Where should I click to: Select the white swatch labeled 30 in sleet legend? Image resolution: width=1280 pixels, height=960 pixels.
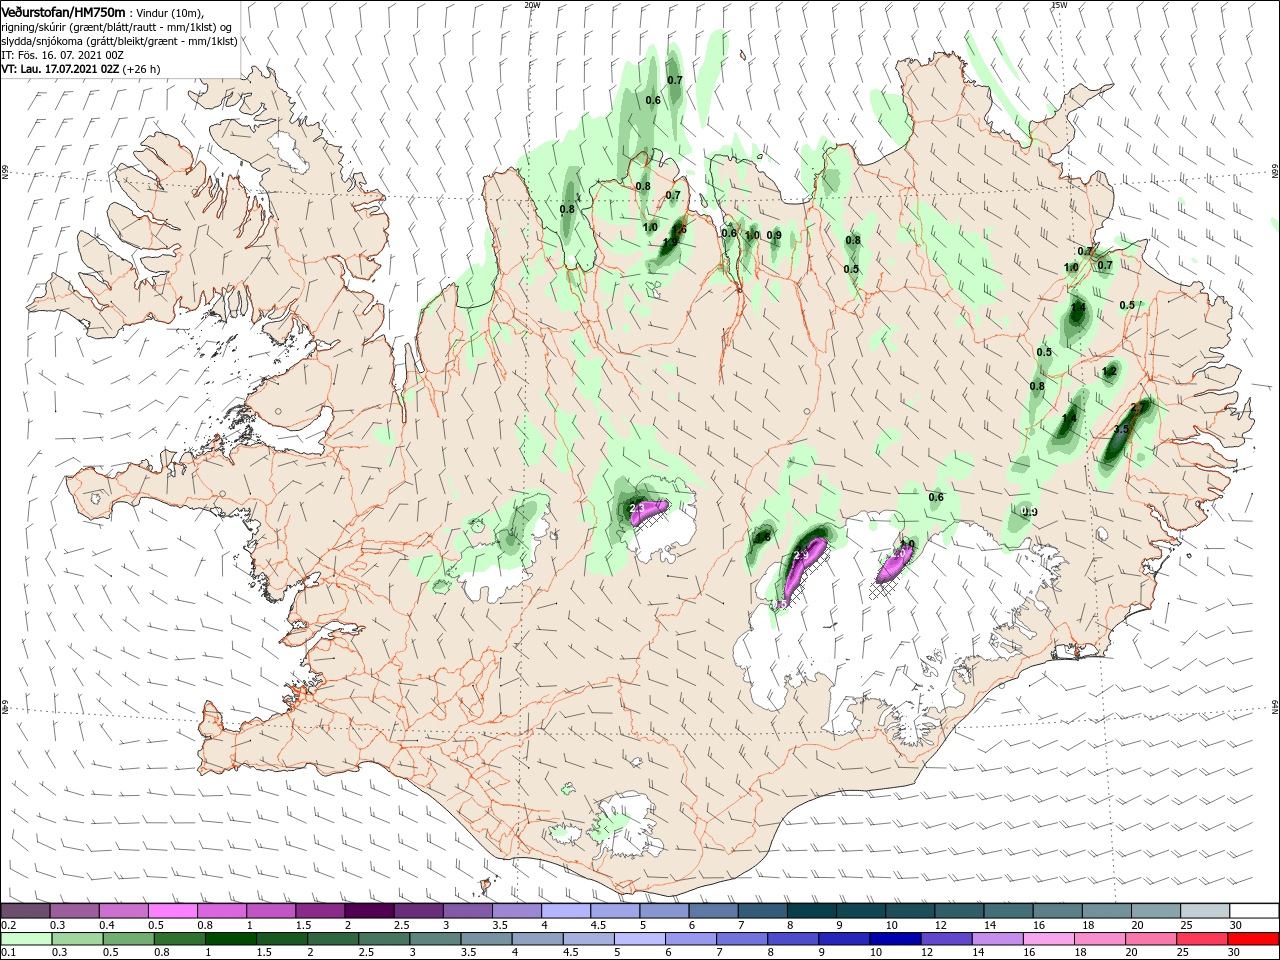point(1255,911)
